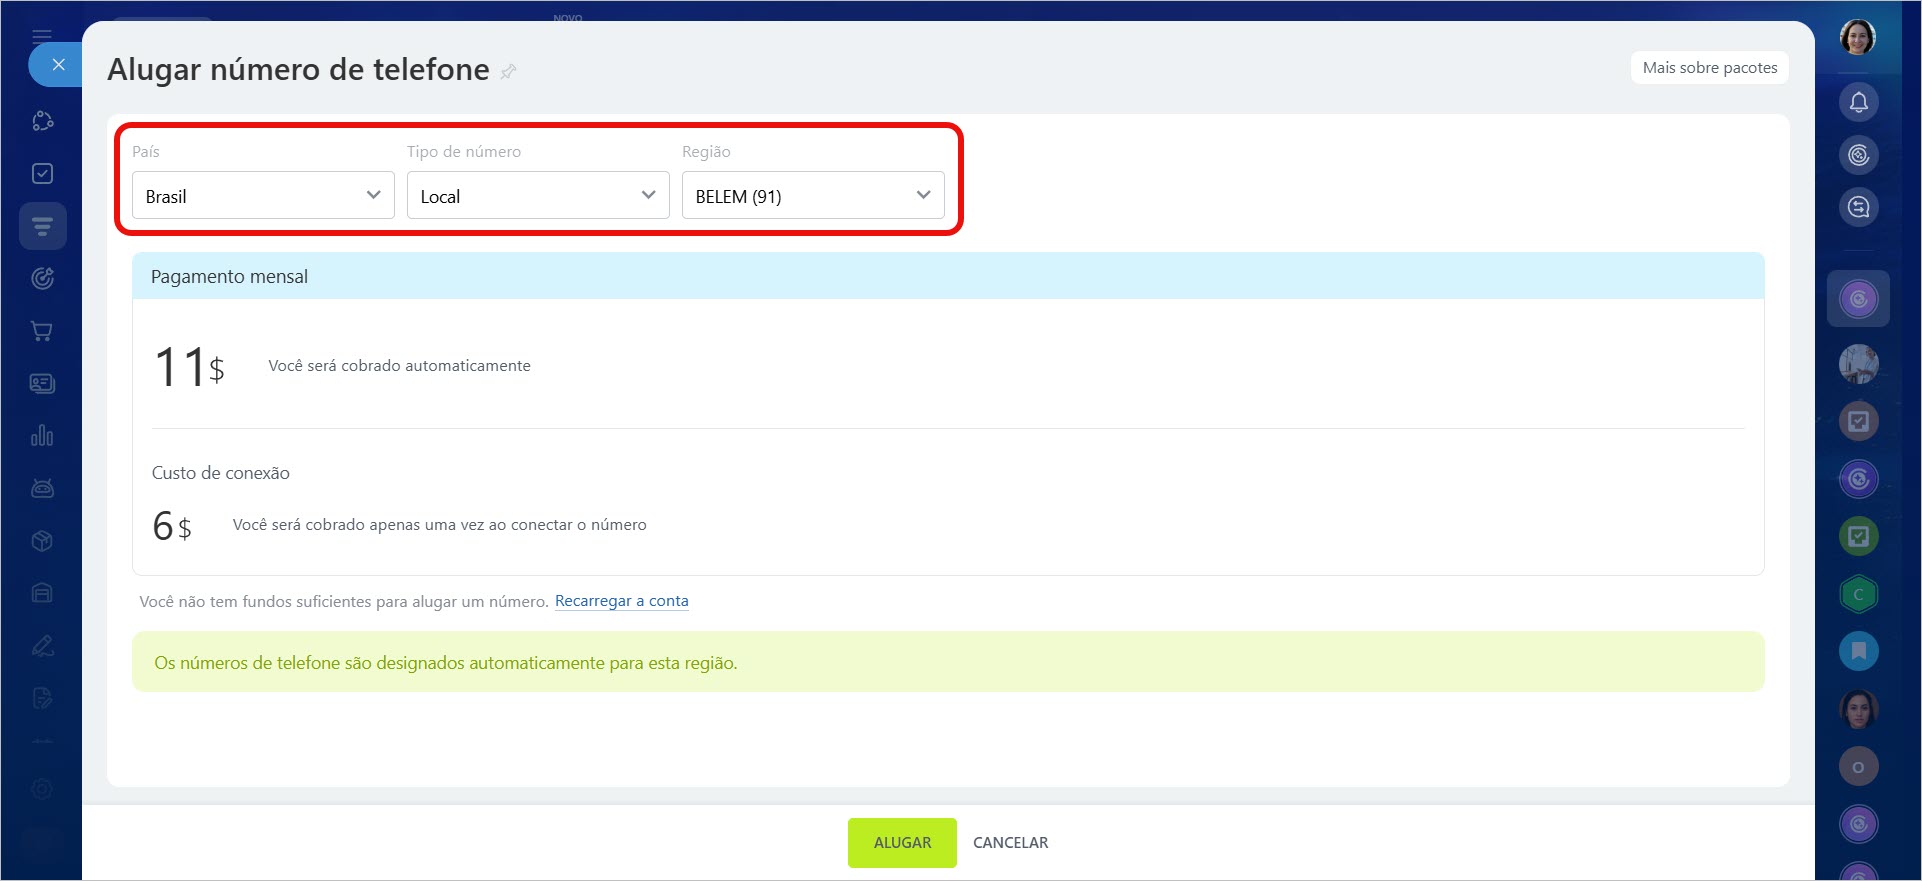Click the CRM funnel icon in sidebar
The image size is (1922, 881).
[x=42, y=226]
